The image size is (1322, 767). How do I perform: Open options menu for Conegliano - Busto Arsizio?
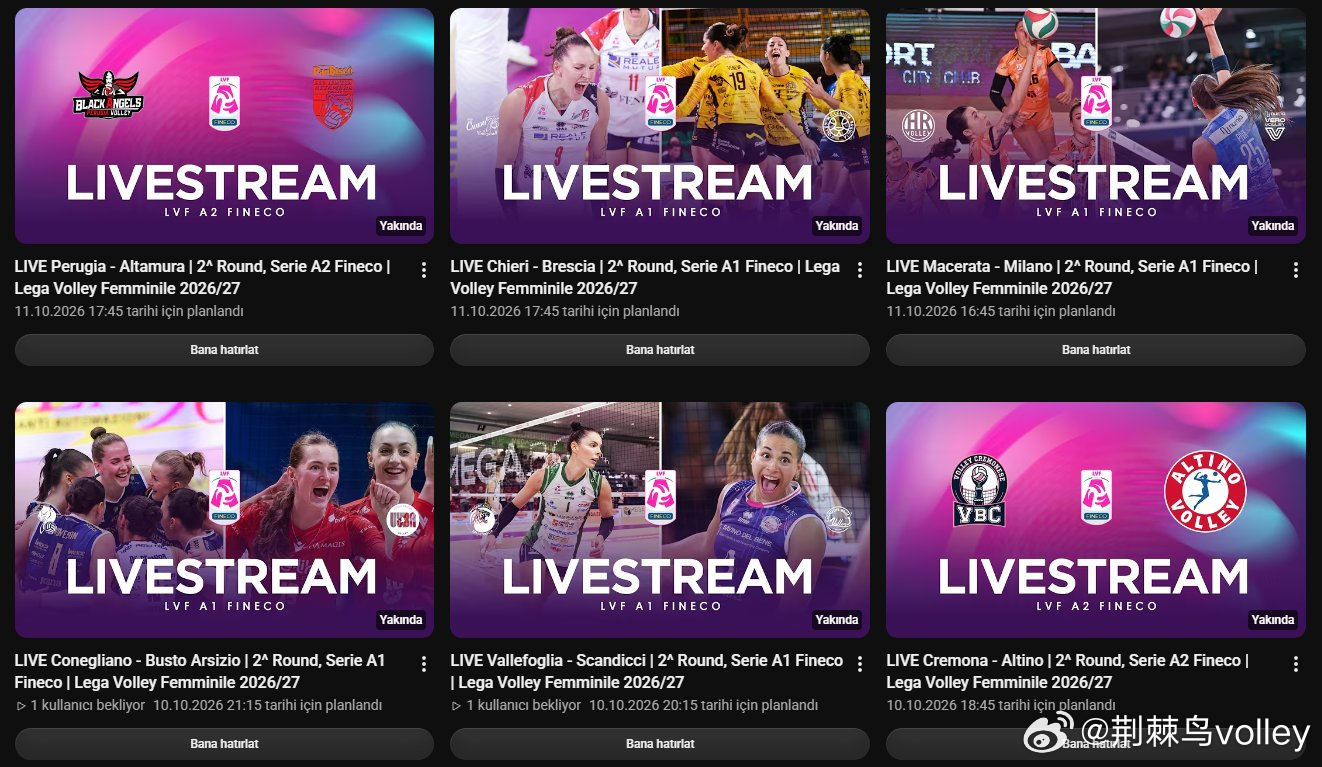tap(424, 664)
